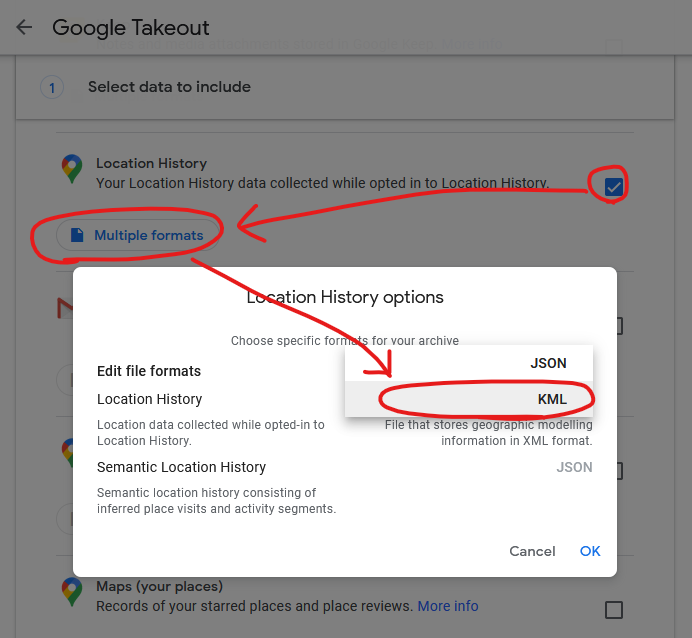Click the step 1 number circle
This screenshot has height=638, width=692.
52,87
